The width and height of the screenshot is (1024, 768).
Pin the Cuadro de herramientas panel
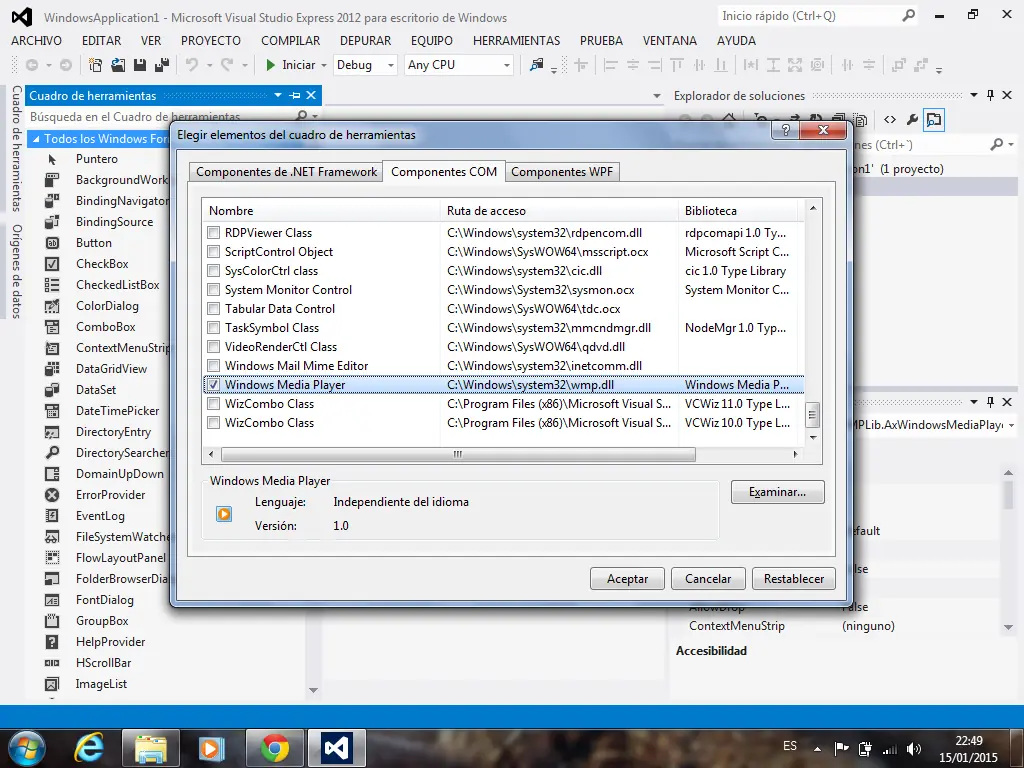[295, 95]
